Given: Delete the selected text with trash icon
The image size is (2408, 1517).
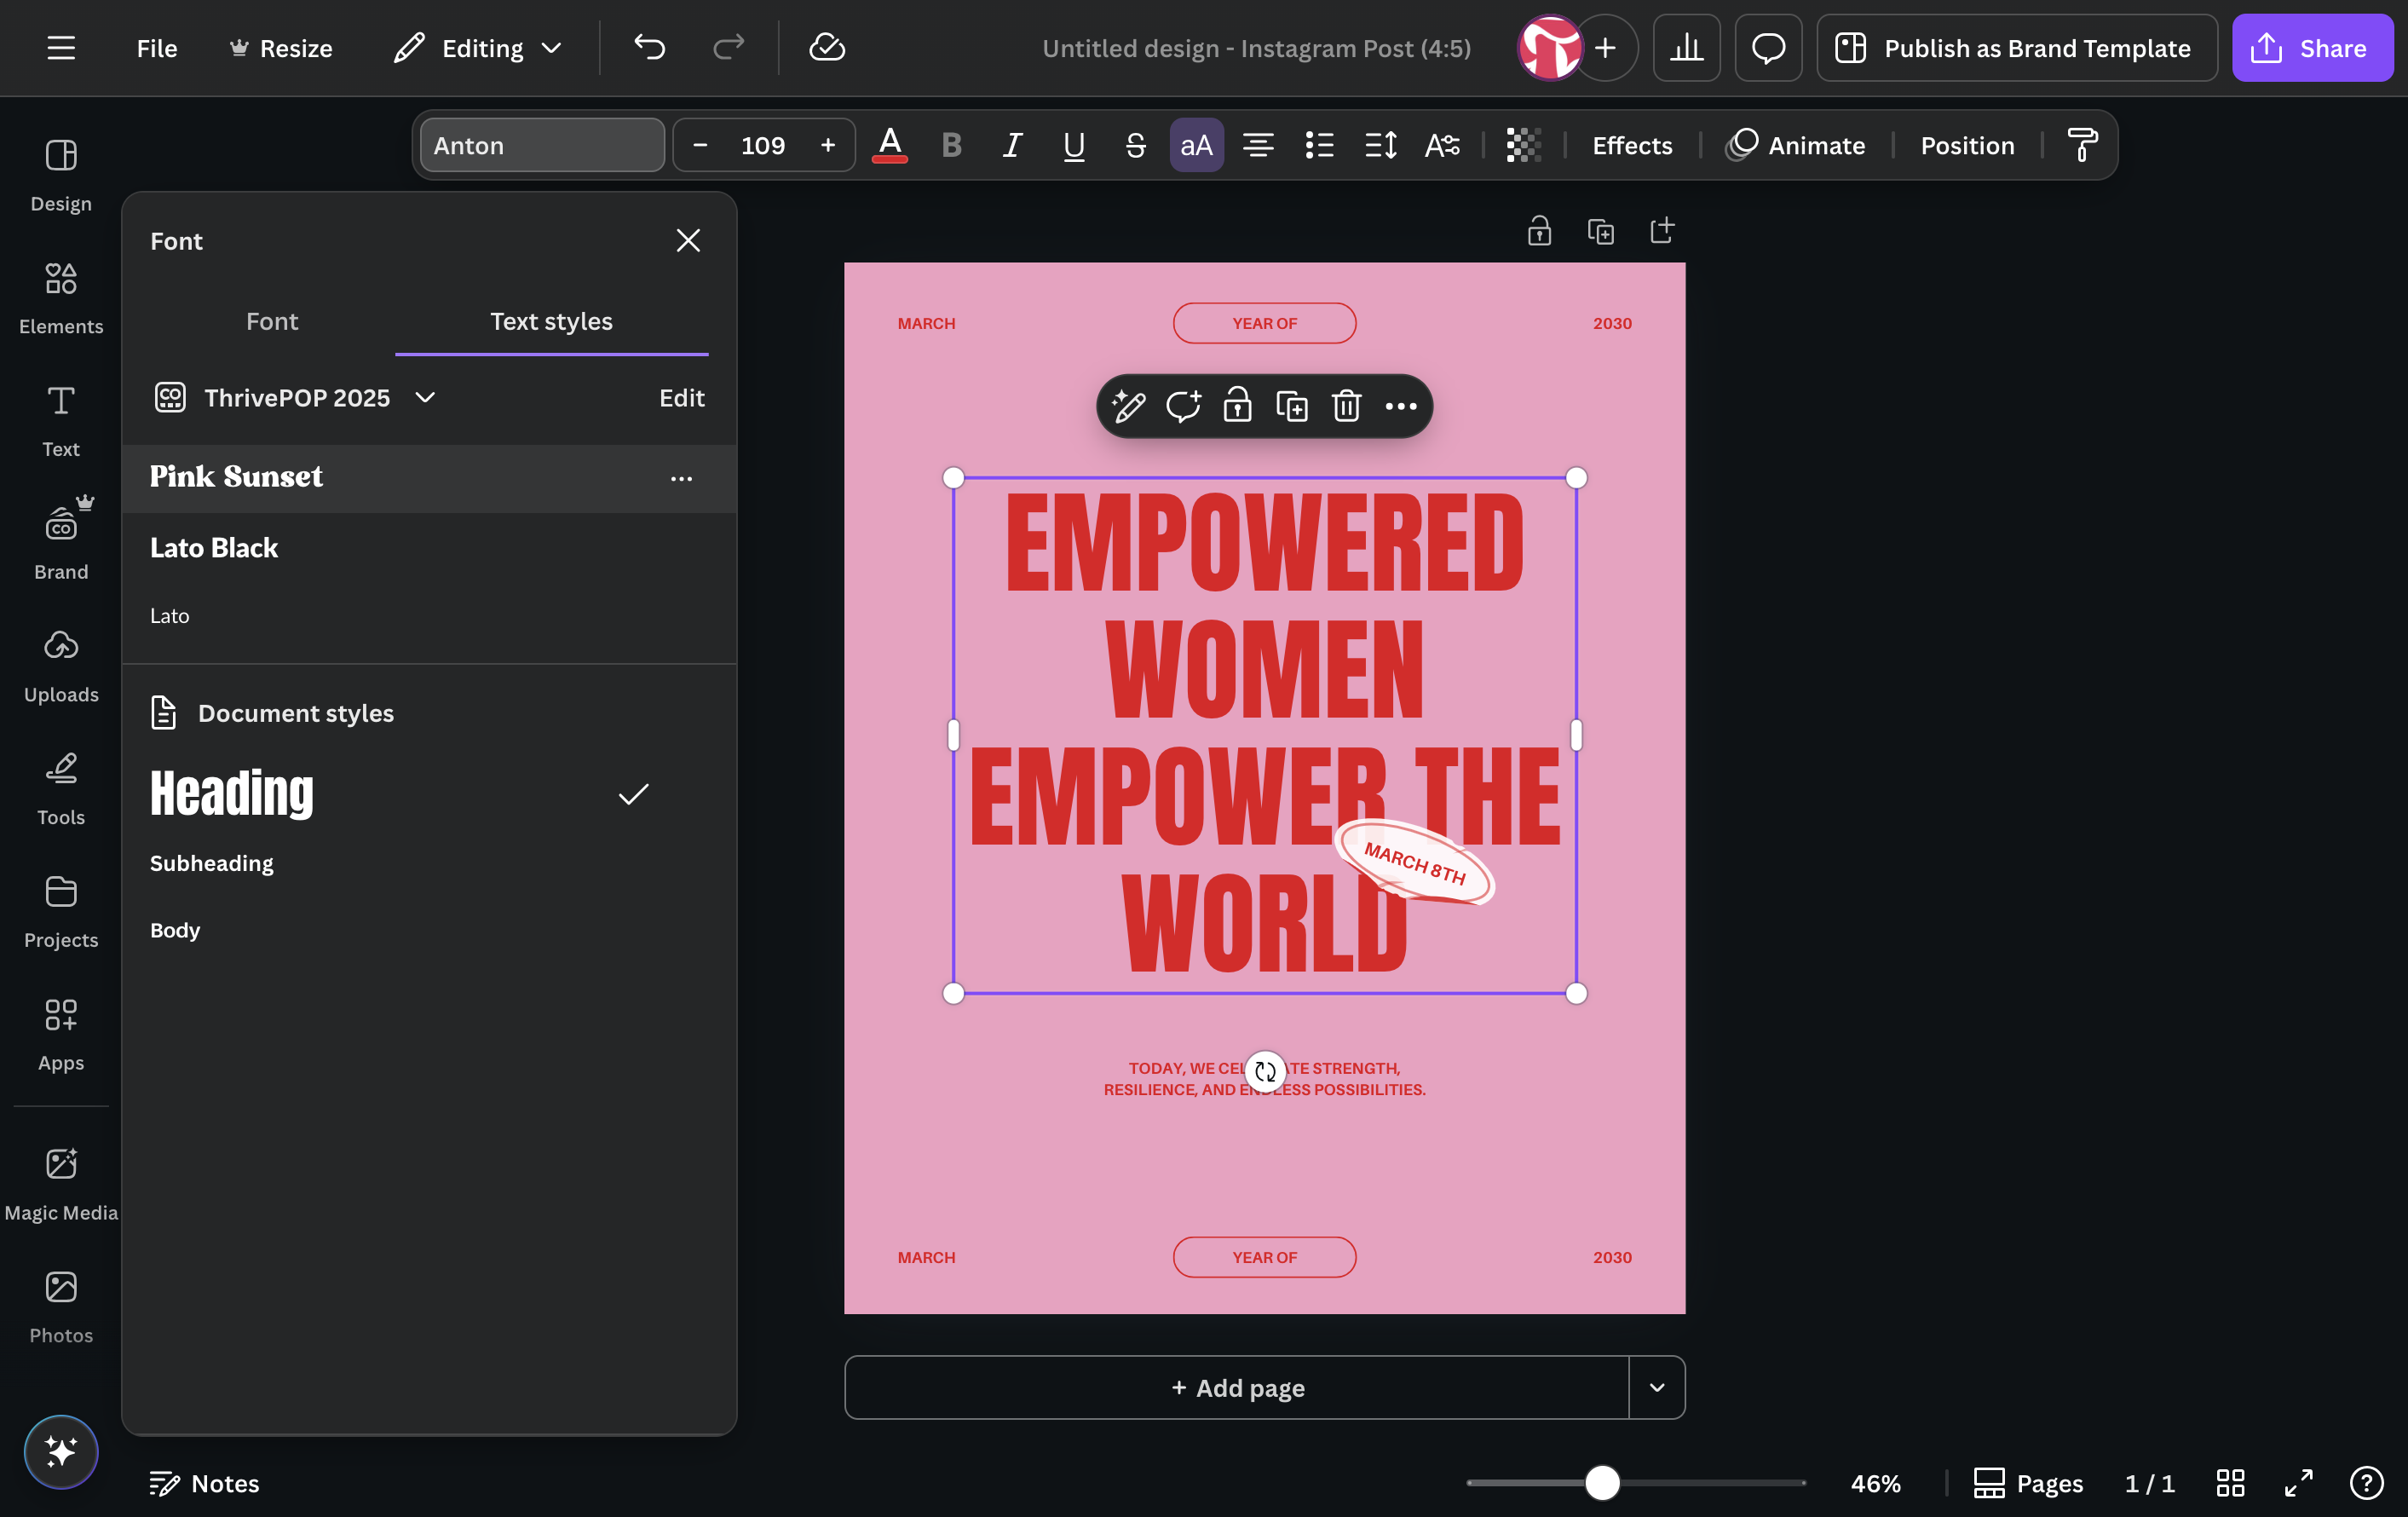Looking at the screenshot, I should point(1346,406).
